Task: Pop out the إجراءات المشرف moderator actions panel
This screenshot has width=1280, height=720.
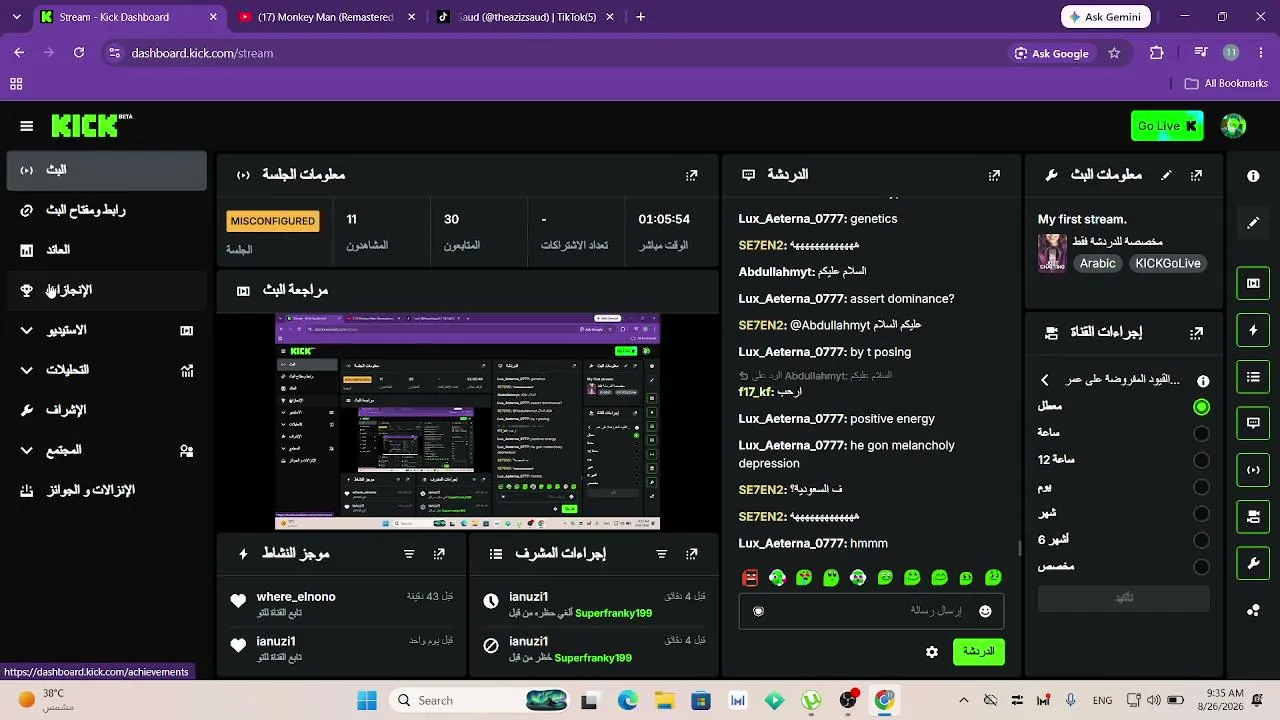Action: pos(691,554)
